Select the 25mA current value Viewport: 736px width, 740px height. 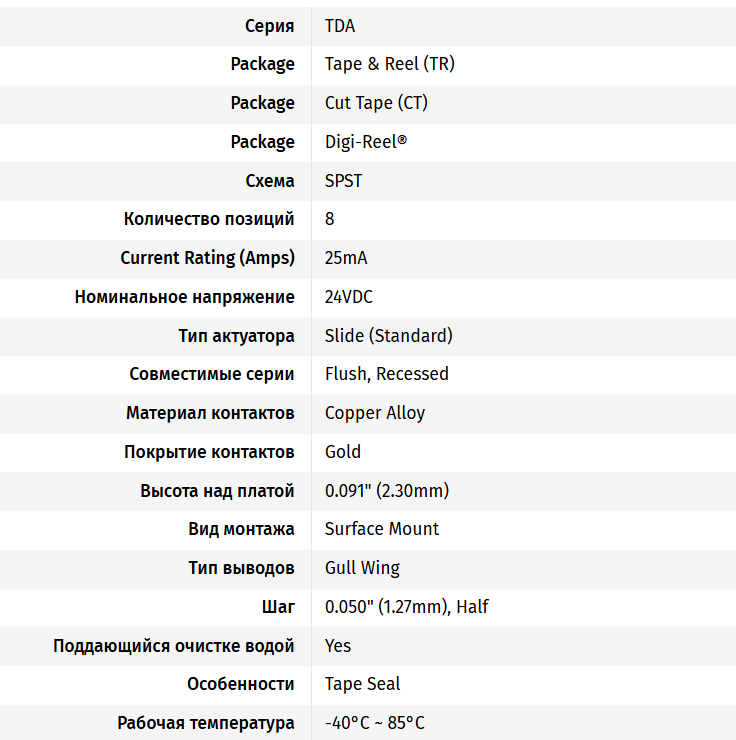tap(346, 258)
